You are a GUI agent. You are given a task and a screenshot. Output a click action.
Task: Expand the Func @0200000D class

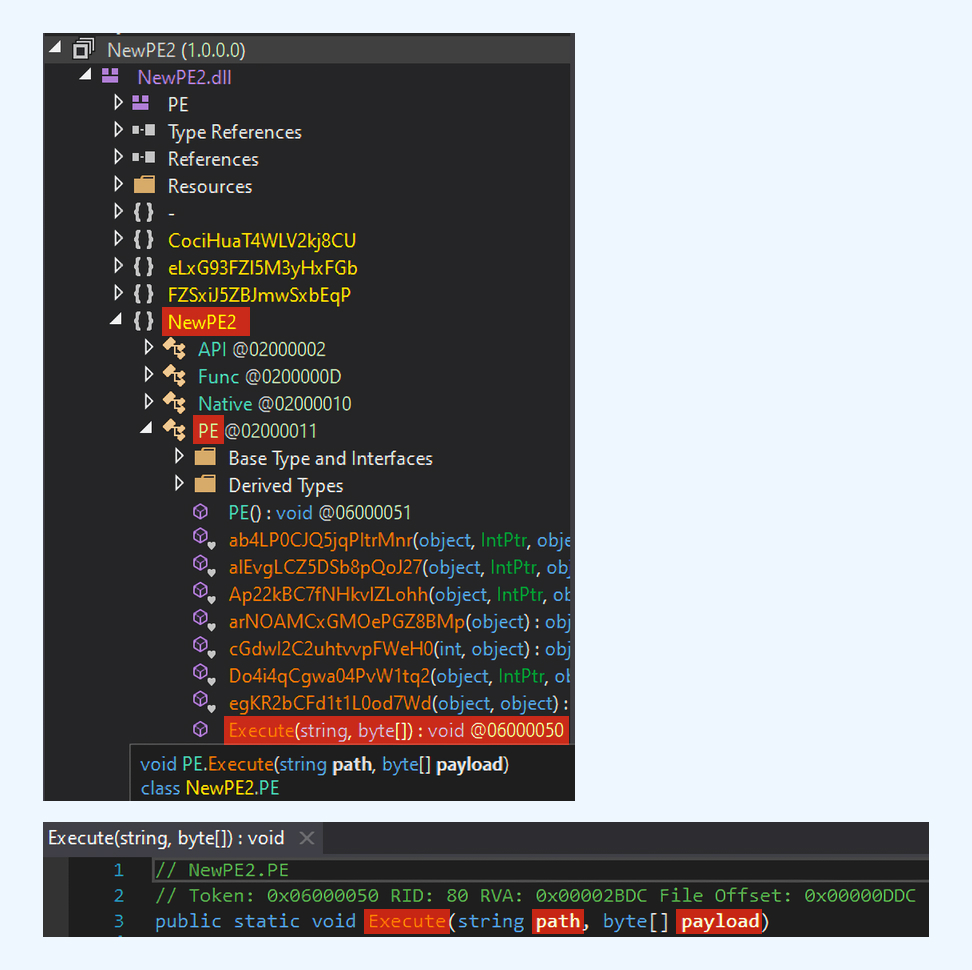pyautogui.click(x=148, y=374)
